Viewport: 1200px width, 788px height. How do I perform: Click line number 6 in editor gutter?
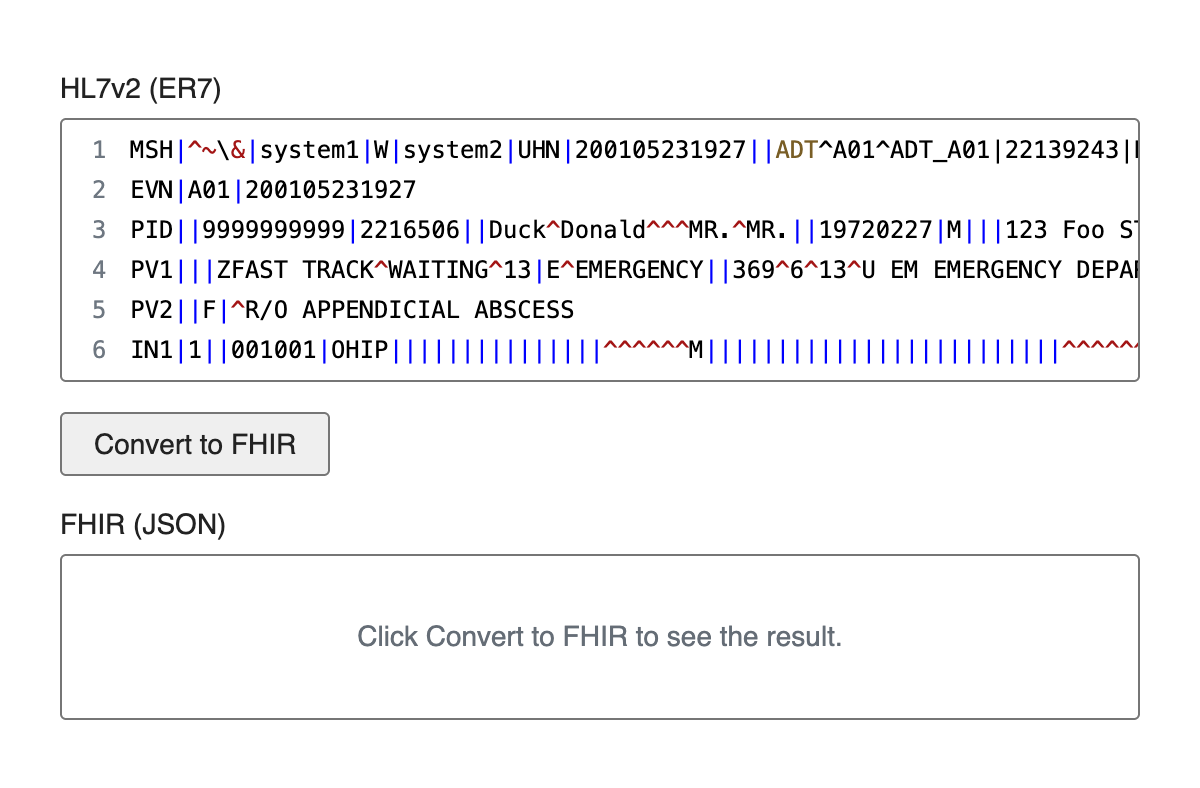coord(99,350)
